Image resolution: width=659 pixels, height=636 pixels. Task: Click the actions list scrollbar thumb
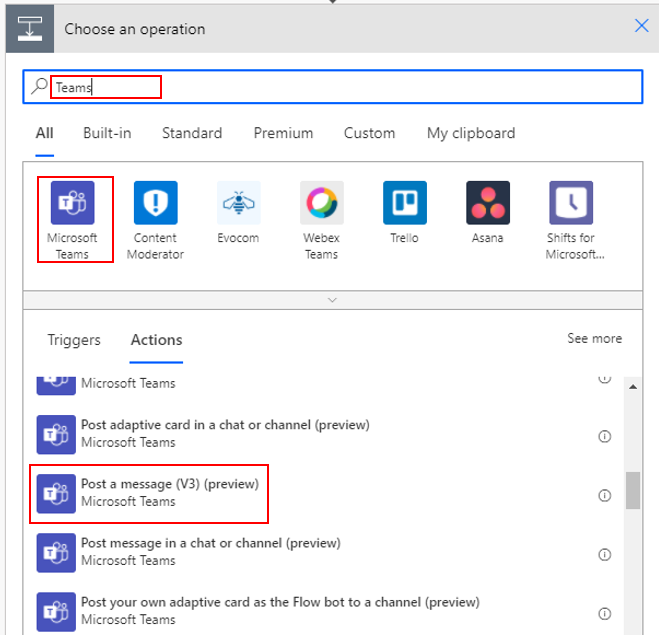coord(633,491)
